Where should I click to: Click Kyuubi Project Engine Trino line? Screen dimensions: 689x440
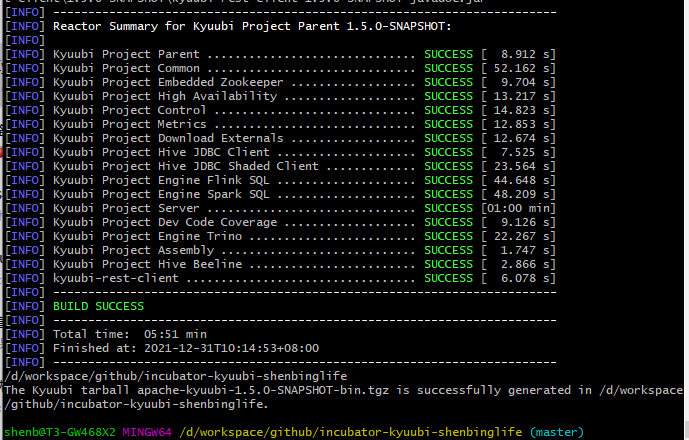tap(280, 236)
